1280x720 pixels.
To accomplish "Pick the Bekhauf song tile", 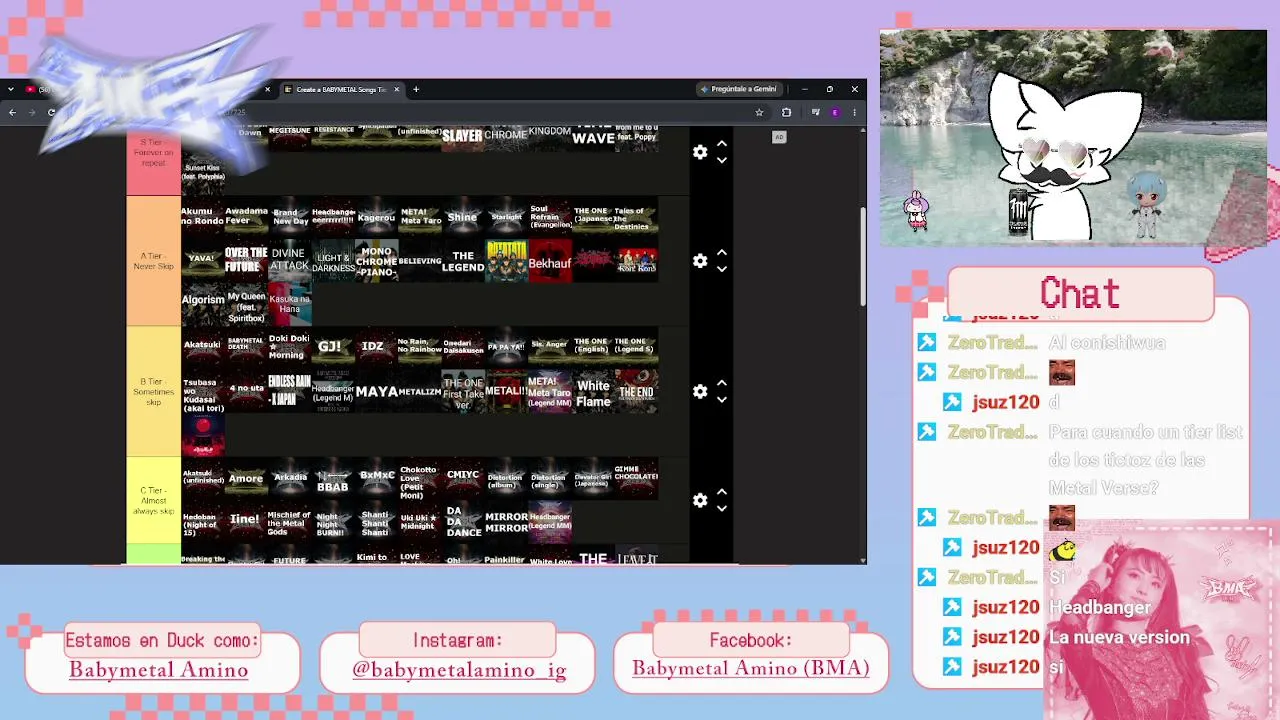I will 550,261.
